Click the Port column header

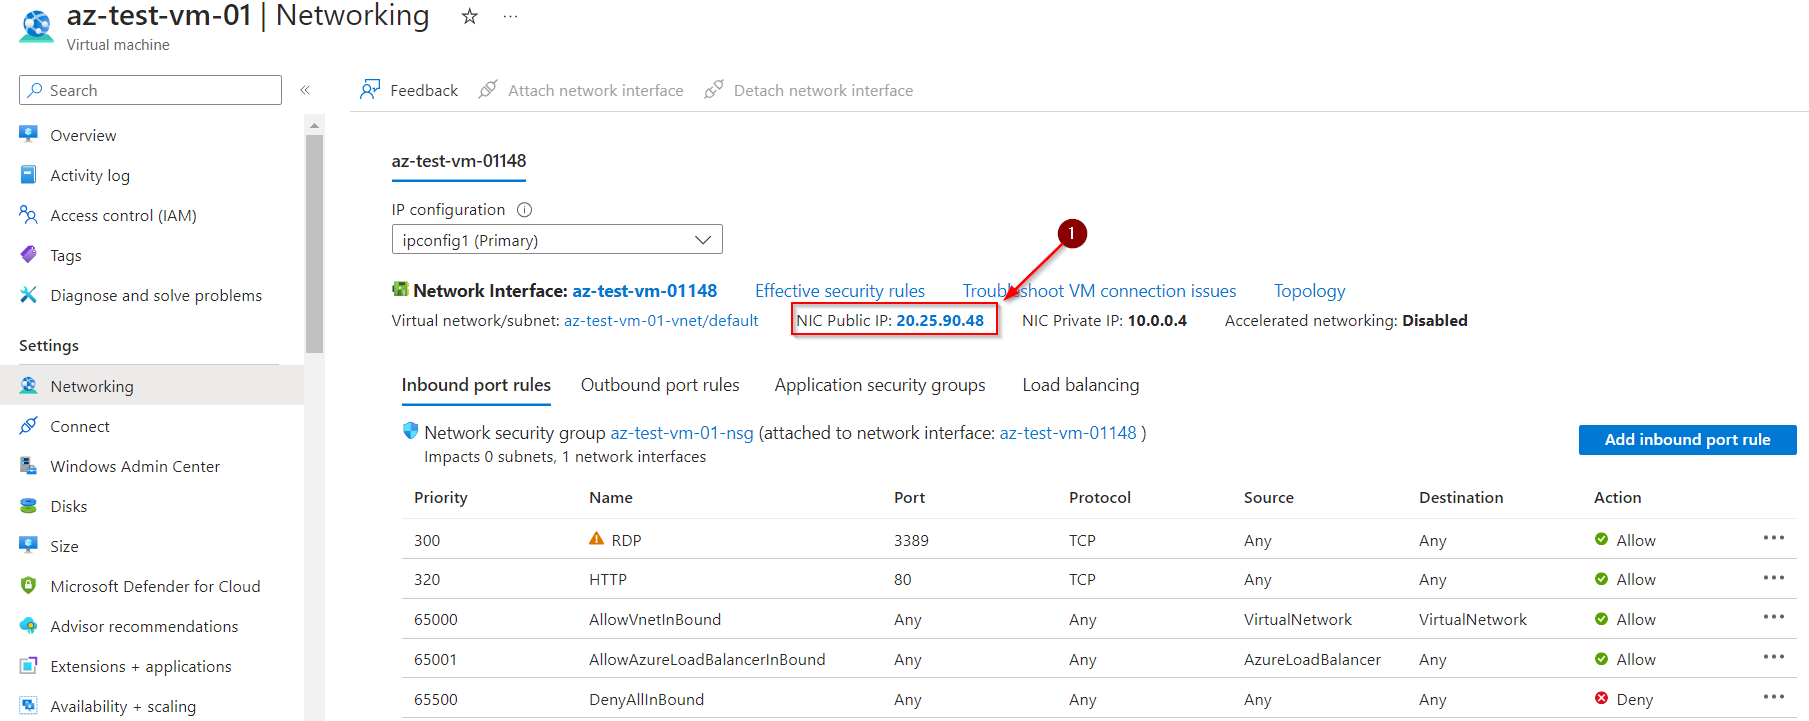pyautogui.click(x=909, y=498)
